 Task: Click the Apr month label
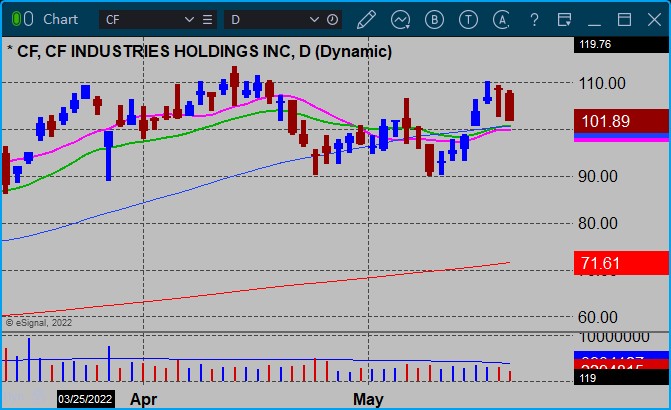click(x=143, y=399)
